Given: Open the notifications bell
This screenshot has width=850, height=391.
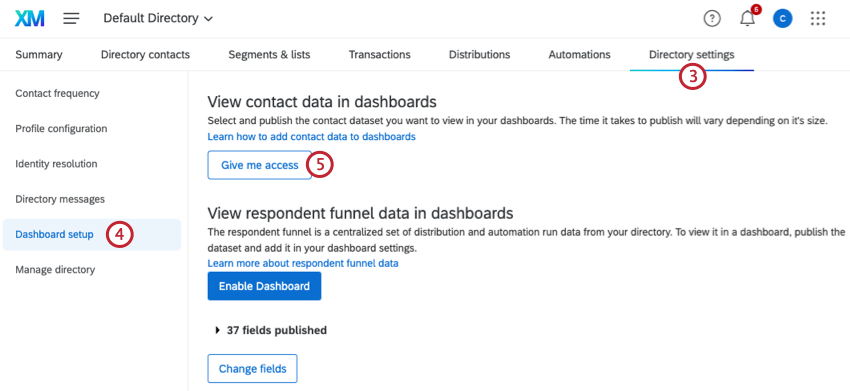Looking at the screenshot, I should [748, 18].
